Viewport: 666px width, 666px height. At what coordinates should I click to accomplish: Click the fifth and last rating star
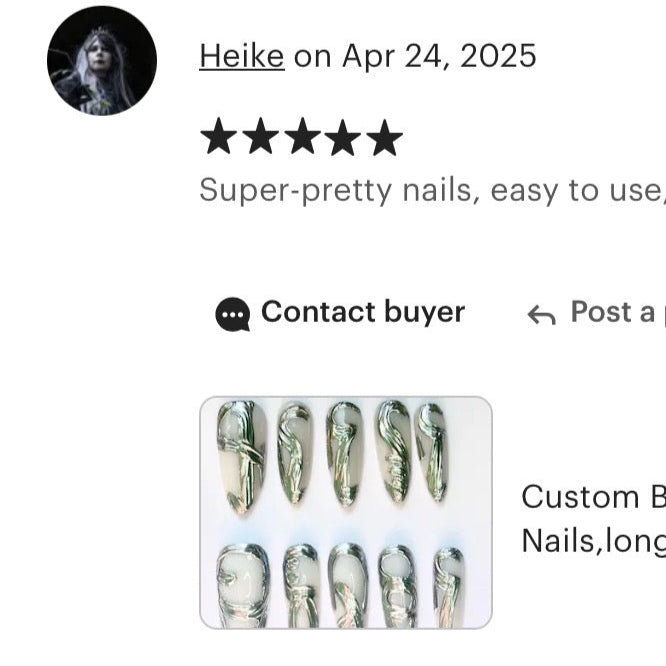384,136
